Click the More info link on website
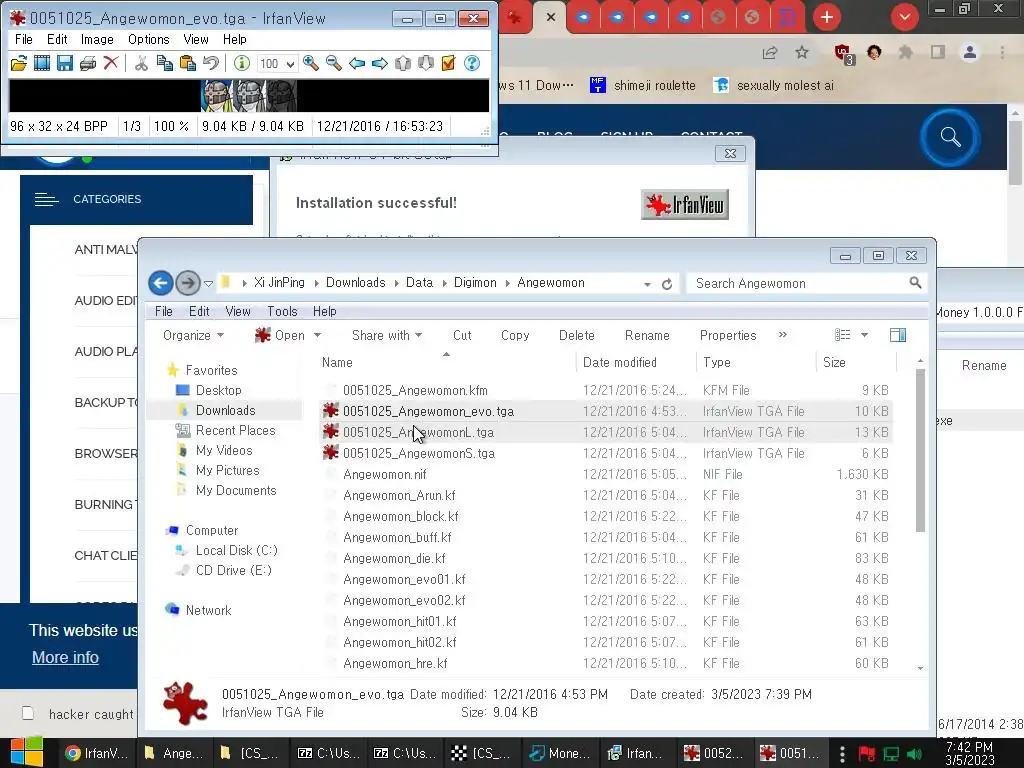1024x768 pixels. [x=65, y=657]
